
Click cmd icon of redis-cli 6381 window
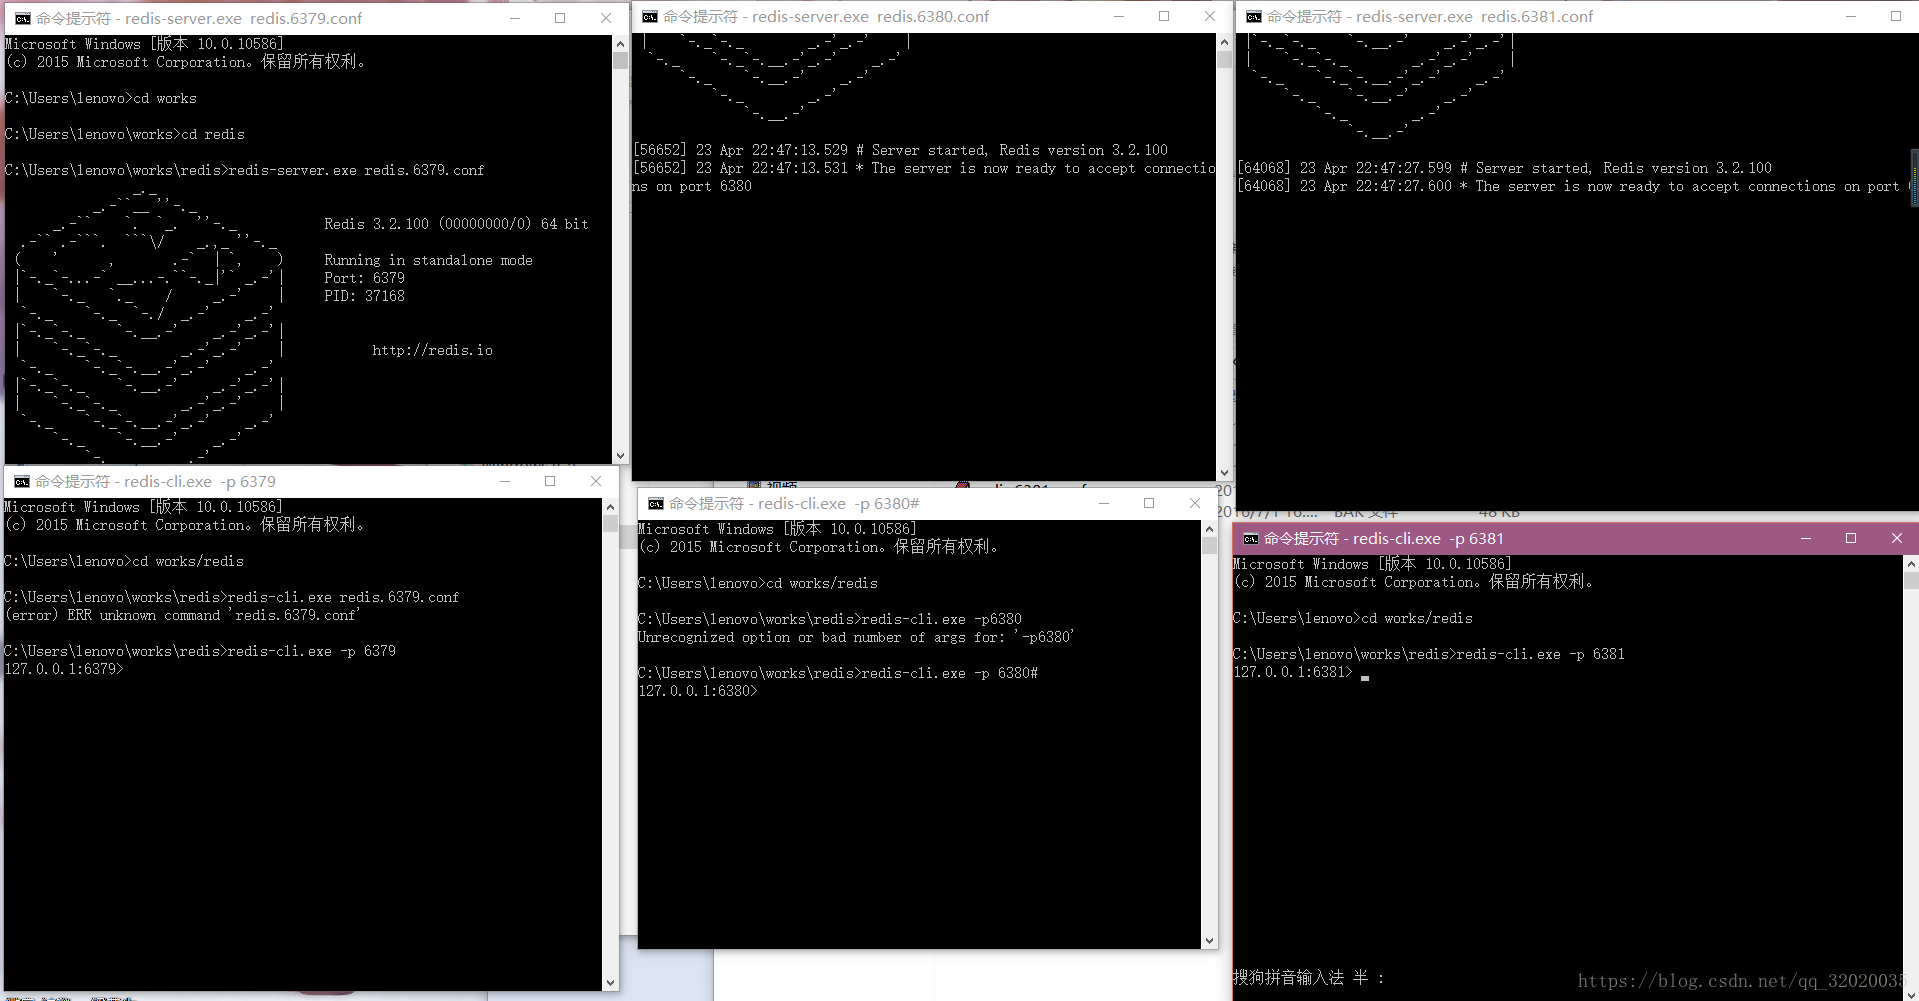pos(1250,538)
